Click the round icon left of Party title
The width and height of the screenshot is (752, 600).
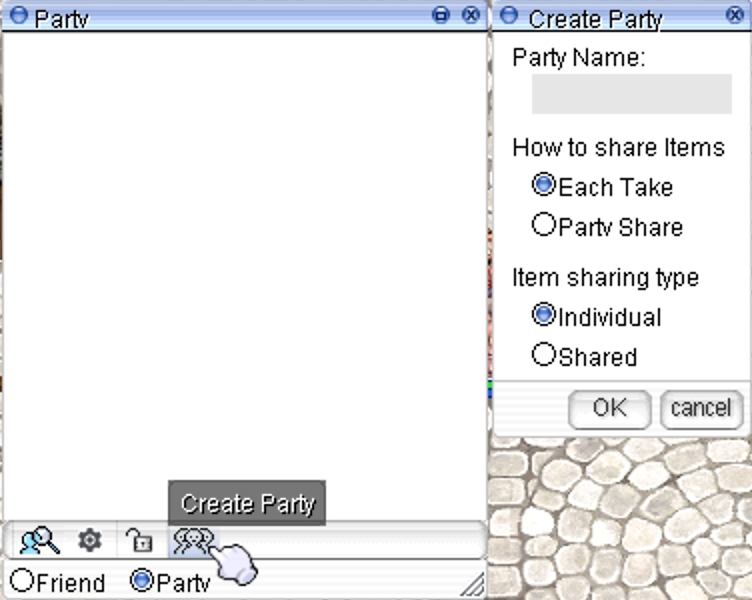[x=18, y=16]
